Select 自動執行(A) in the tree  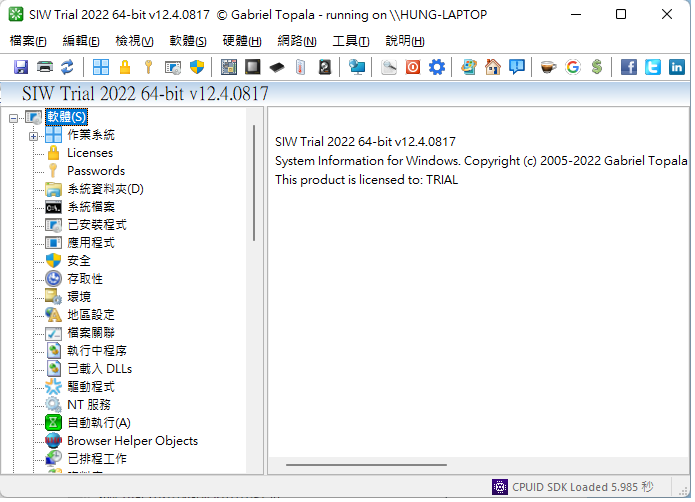[99, 423]
